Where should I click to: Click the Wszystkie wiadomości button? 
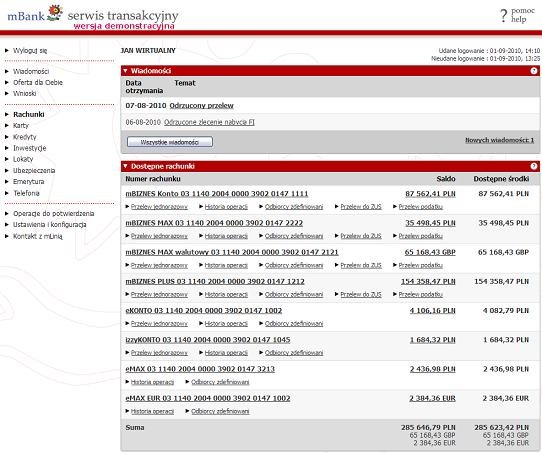coord(170,142)
